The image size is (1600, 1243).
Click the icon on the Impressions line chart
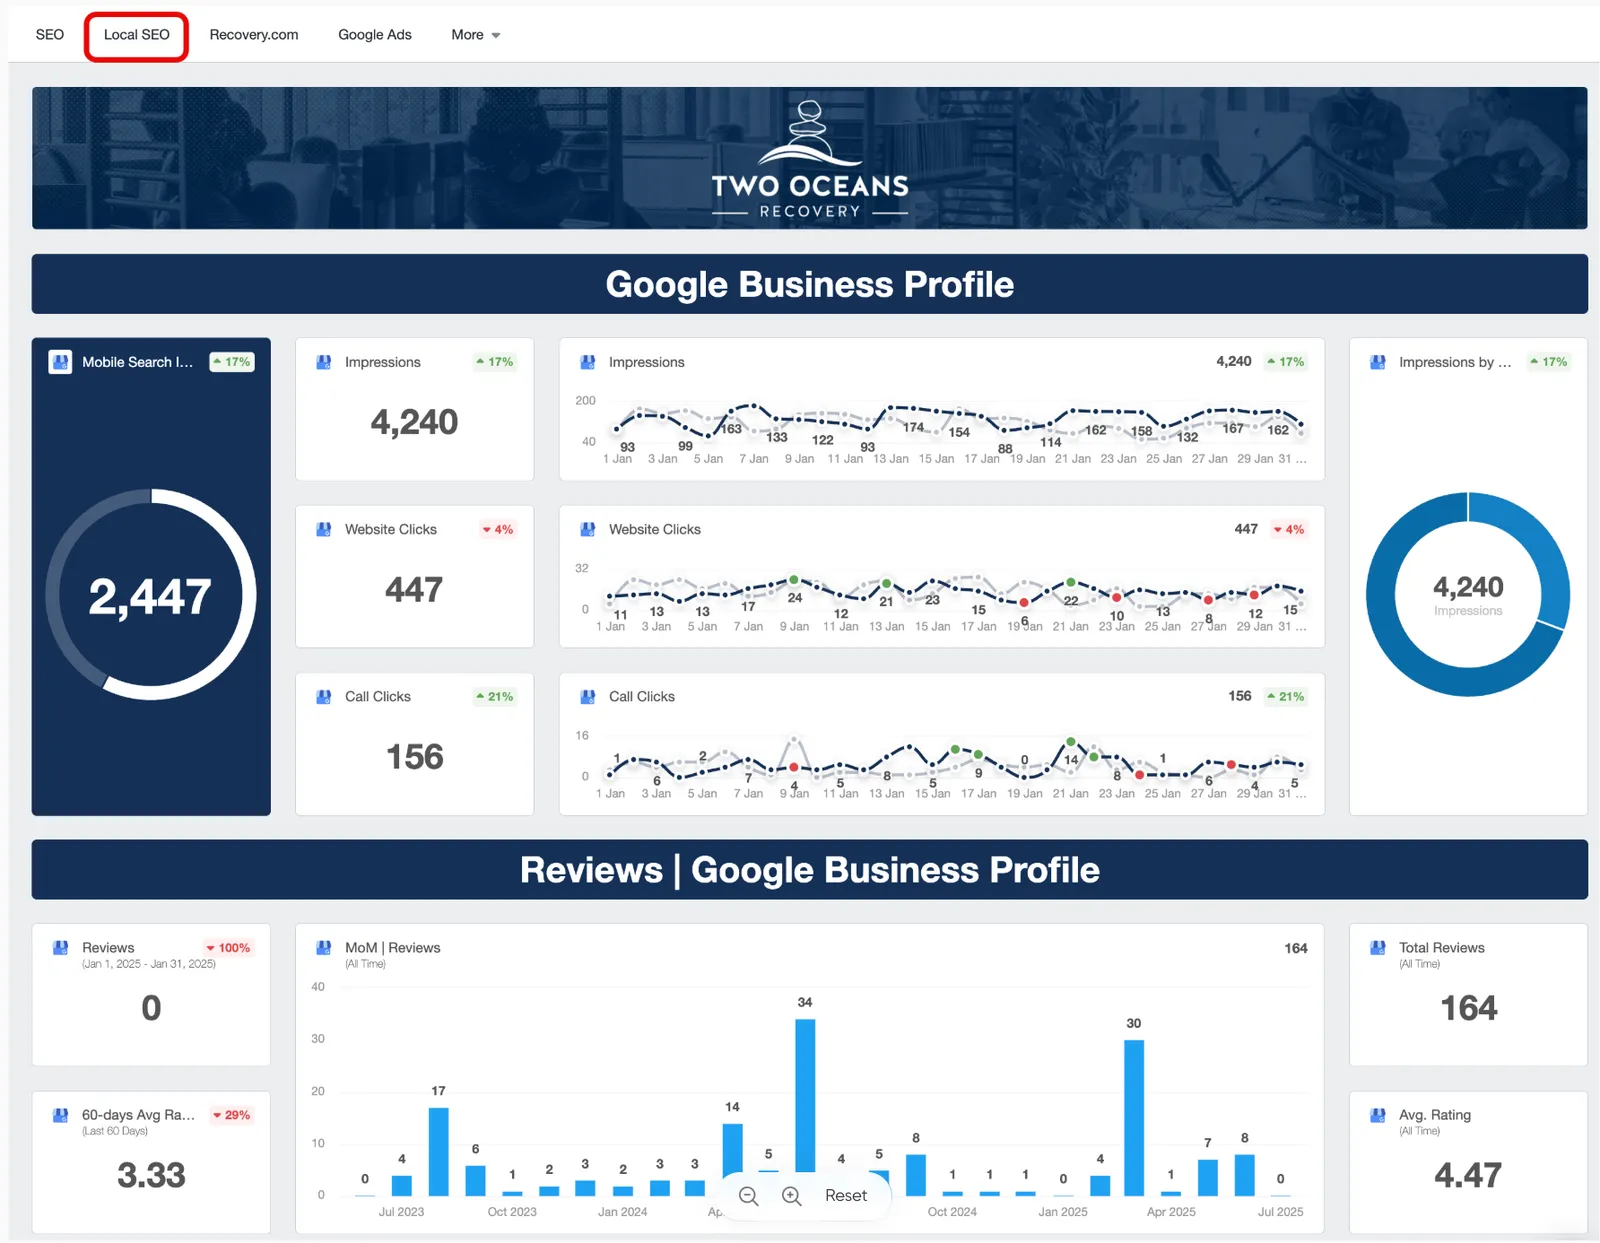point(588,362)
